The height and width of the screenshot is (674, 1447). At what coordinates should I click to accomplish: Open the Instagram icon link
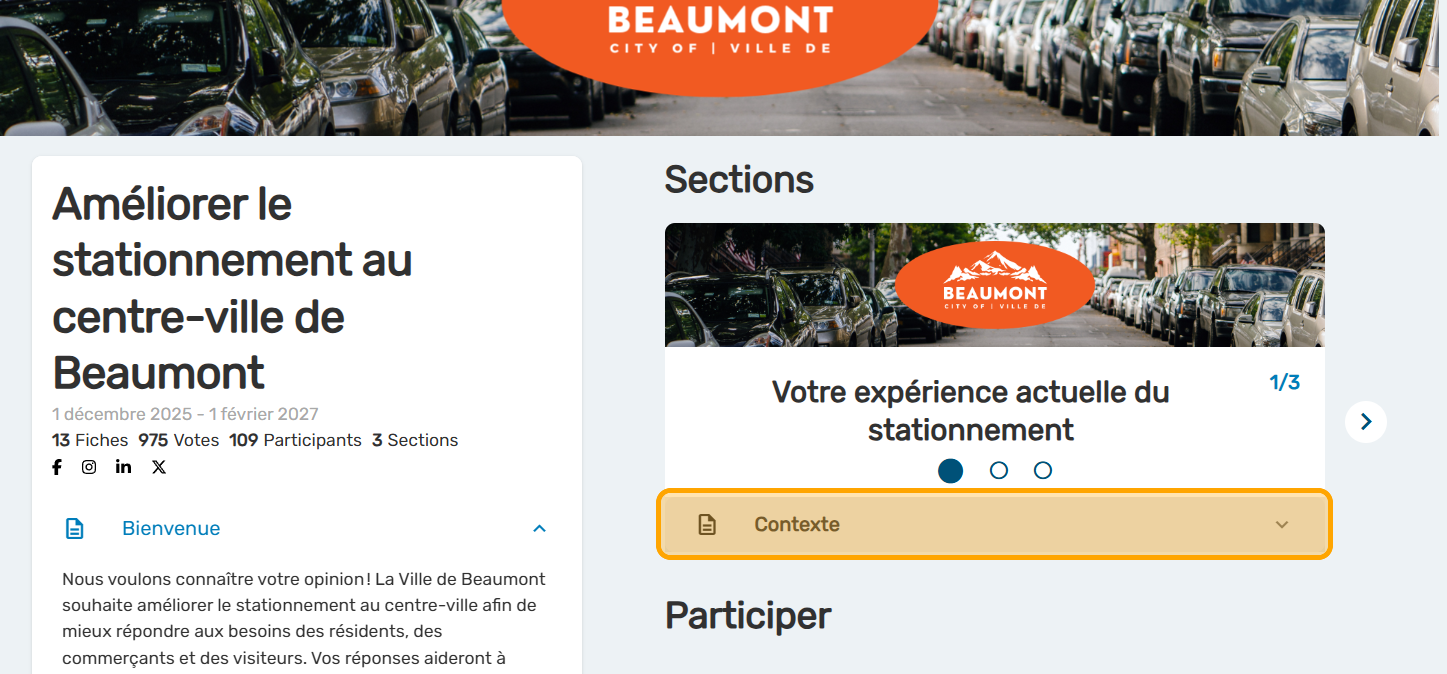point(89,467)
